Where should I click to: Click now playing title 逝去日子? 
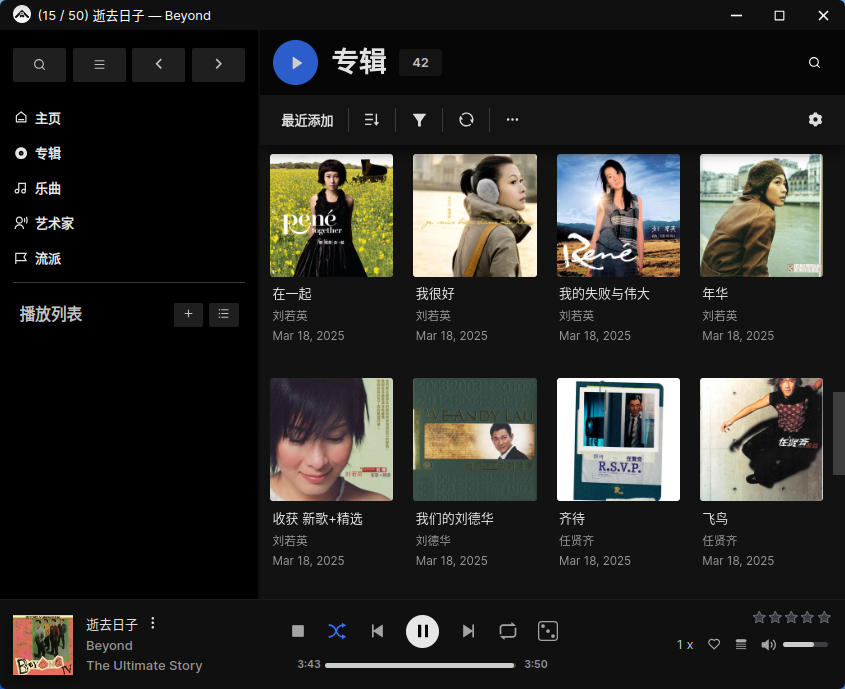pos(112,624)
